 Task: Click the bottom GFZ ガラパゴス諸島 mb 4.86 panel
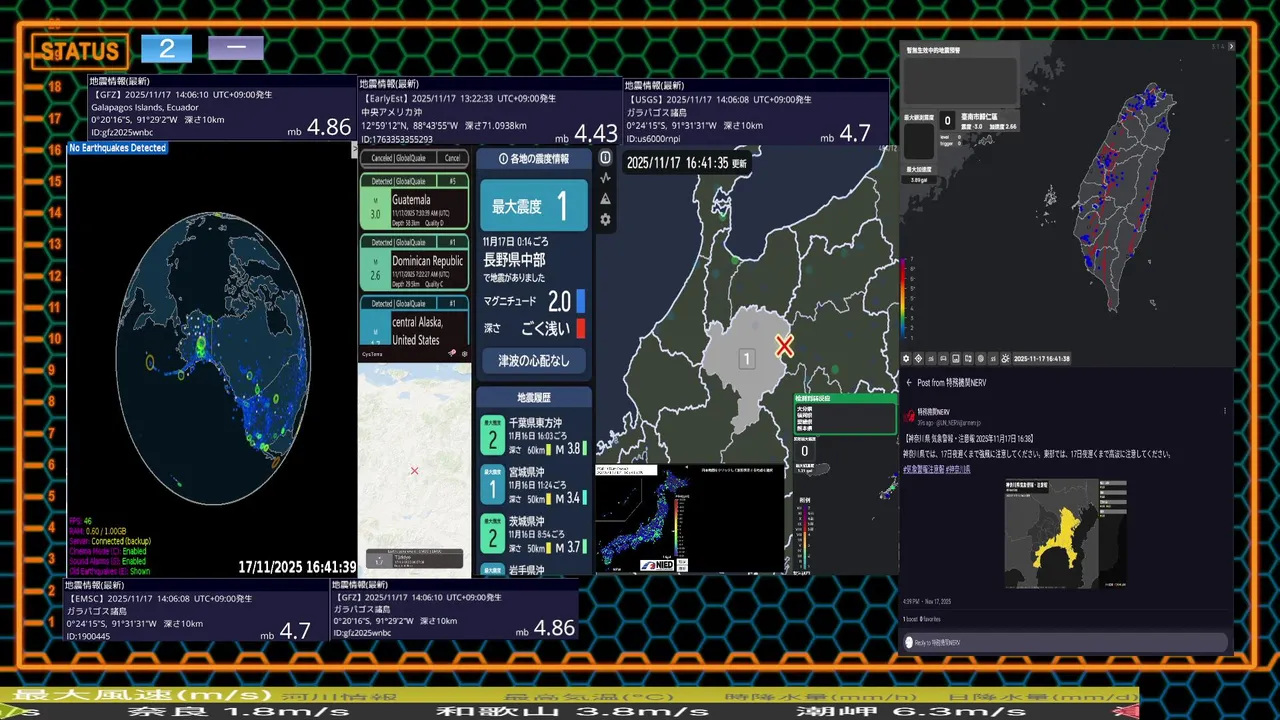click(x=455, y=610)
